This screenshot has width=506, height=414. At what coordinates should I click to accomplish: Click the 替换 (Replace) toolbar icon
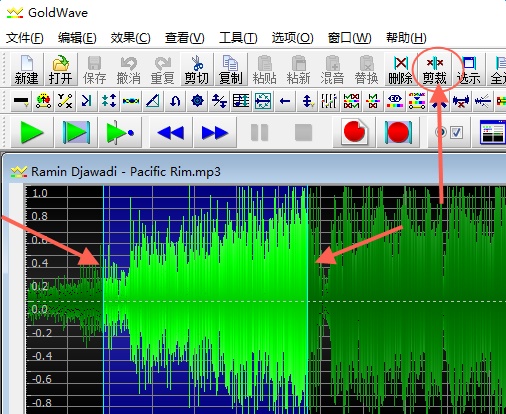tap(366, 69)
